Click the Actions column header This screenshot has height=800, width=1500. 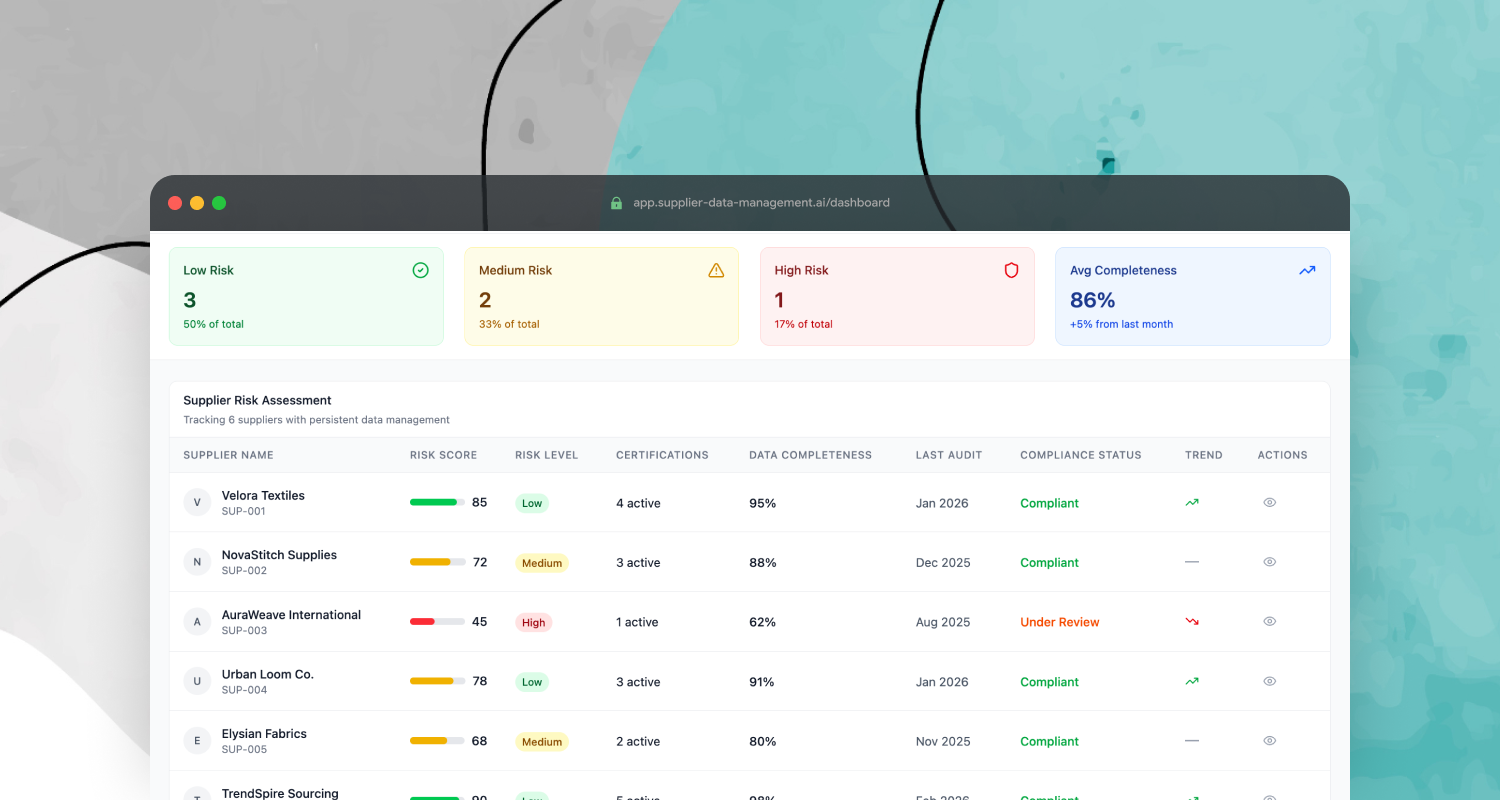(1283, 455)
